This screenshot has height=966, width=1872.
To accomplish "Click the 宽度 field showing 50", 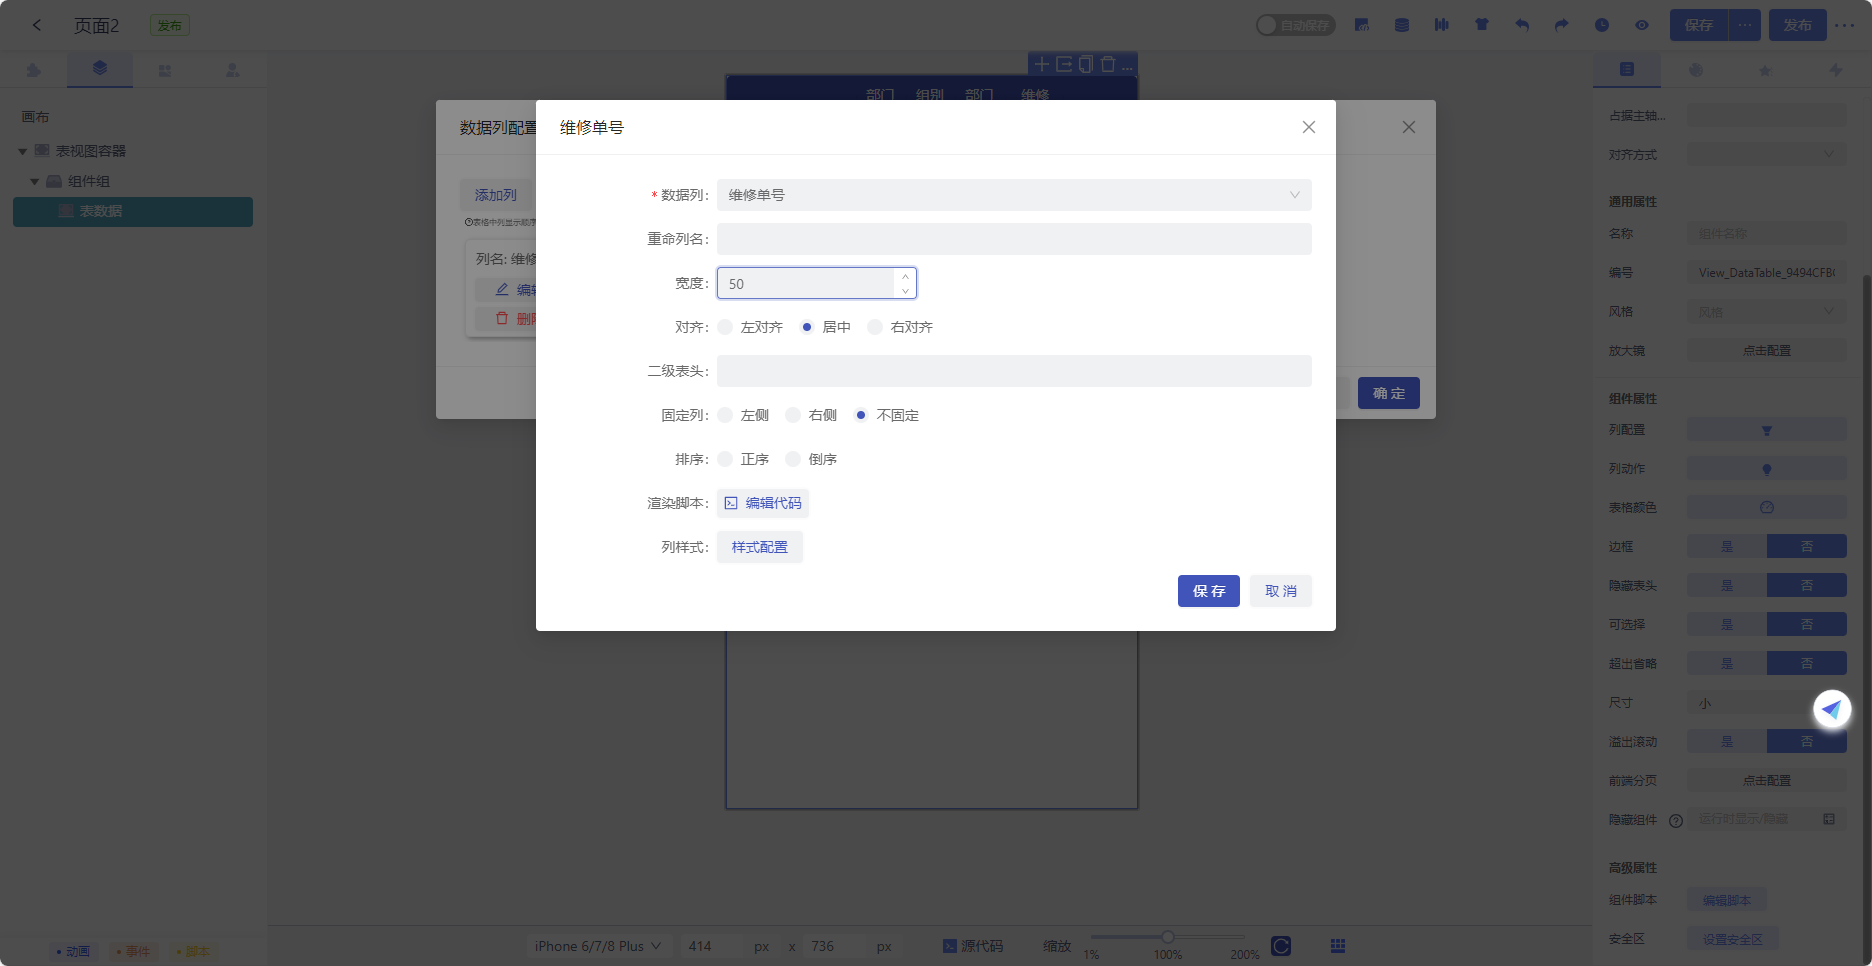I will [x=806, y=283].
